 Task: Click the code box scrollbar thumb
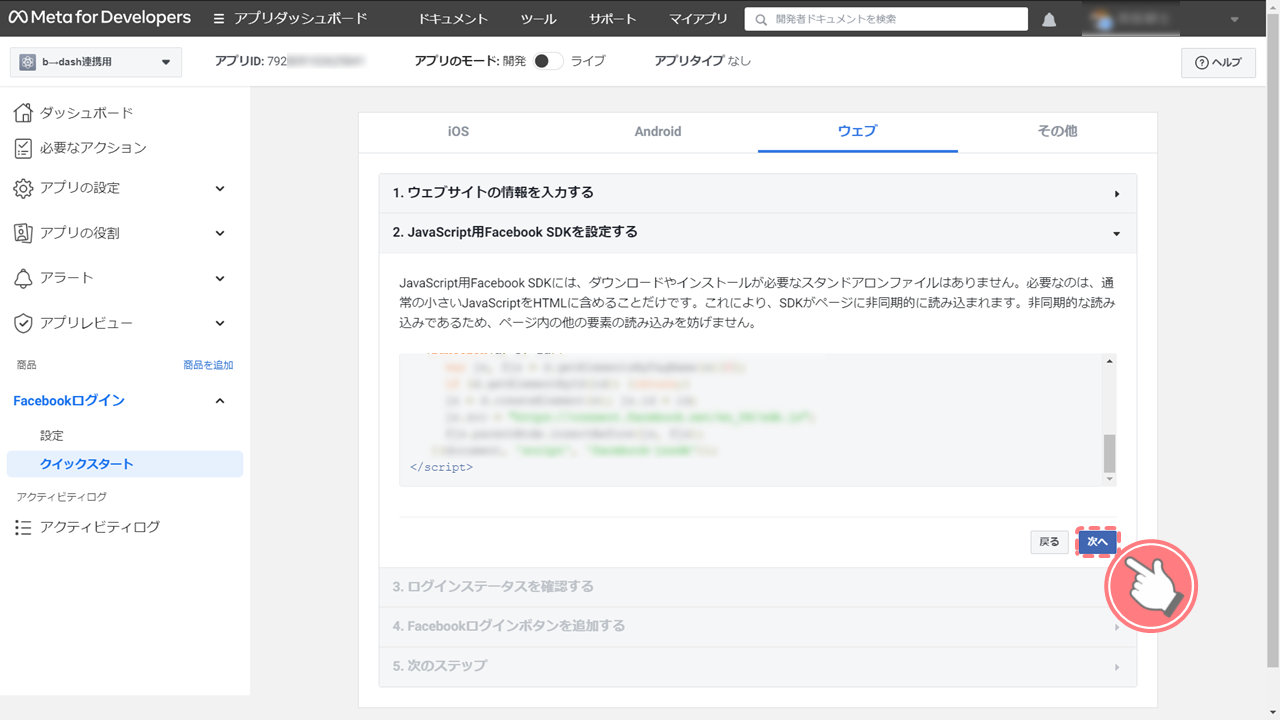(1109, 454)
